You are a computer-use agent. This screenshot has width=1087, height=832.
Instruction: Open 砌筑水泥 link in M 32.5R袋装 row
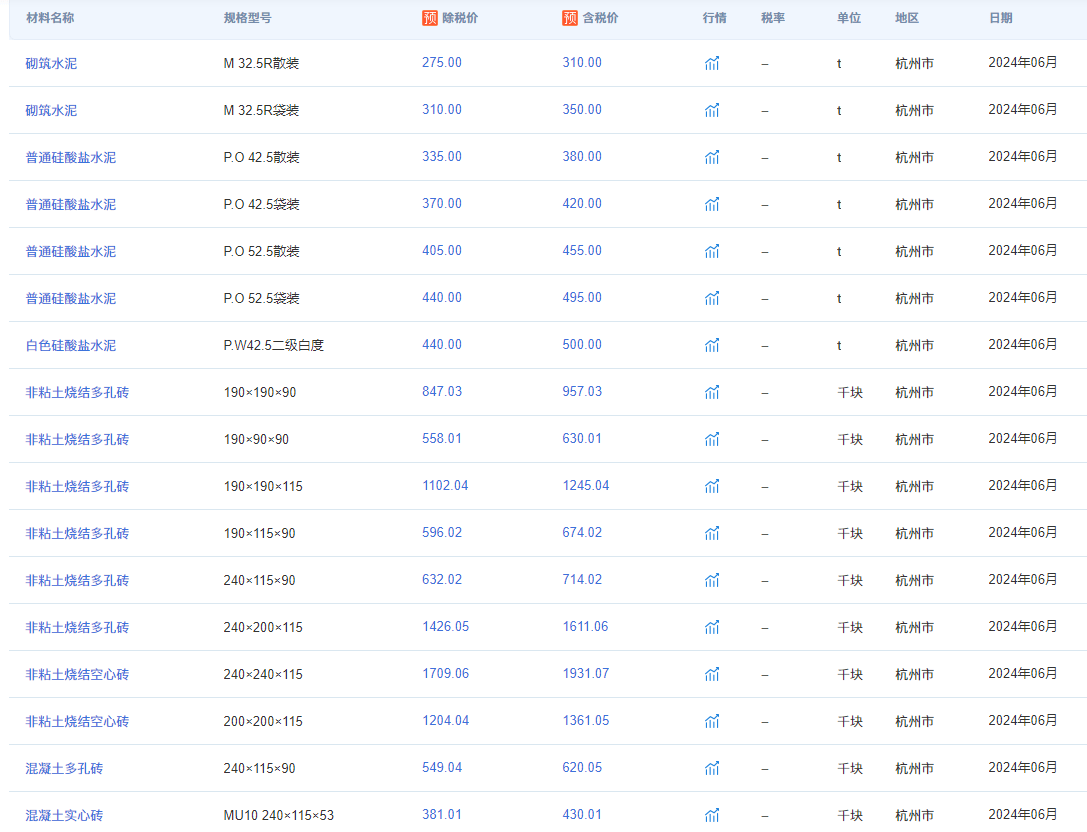[x=51, y=110]
